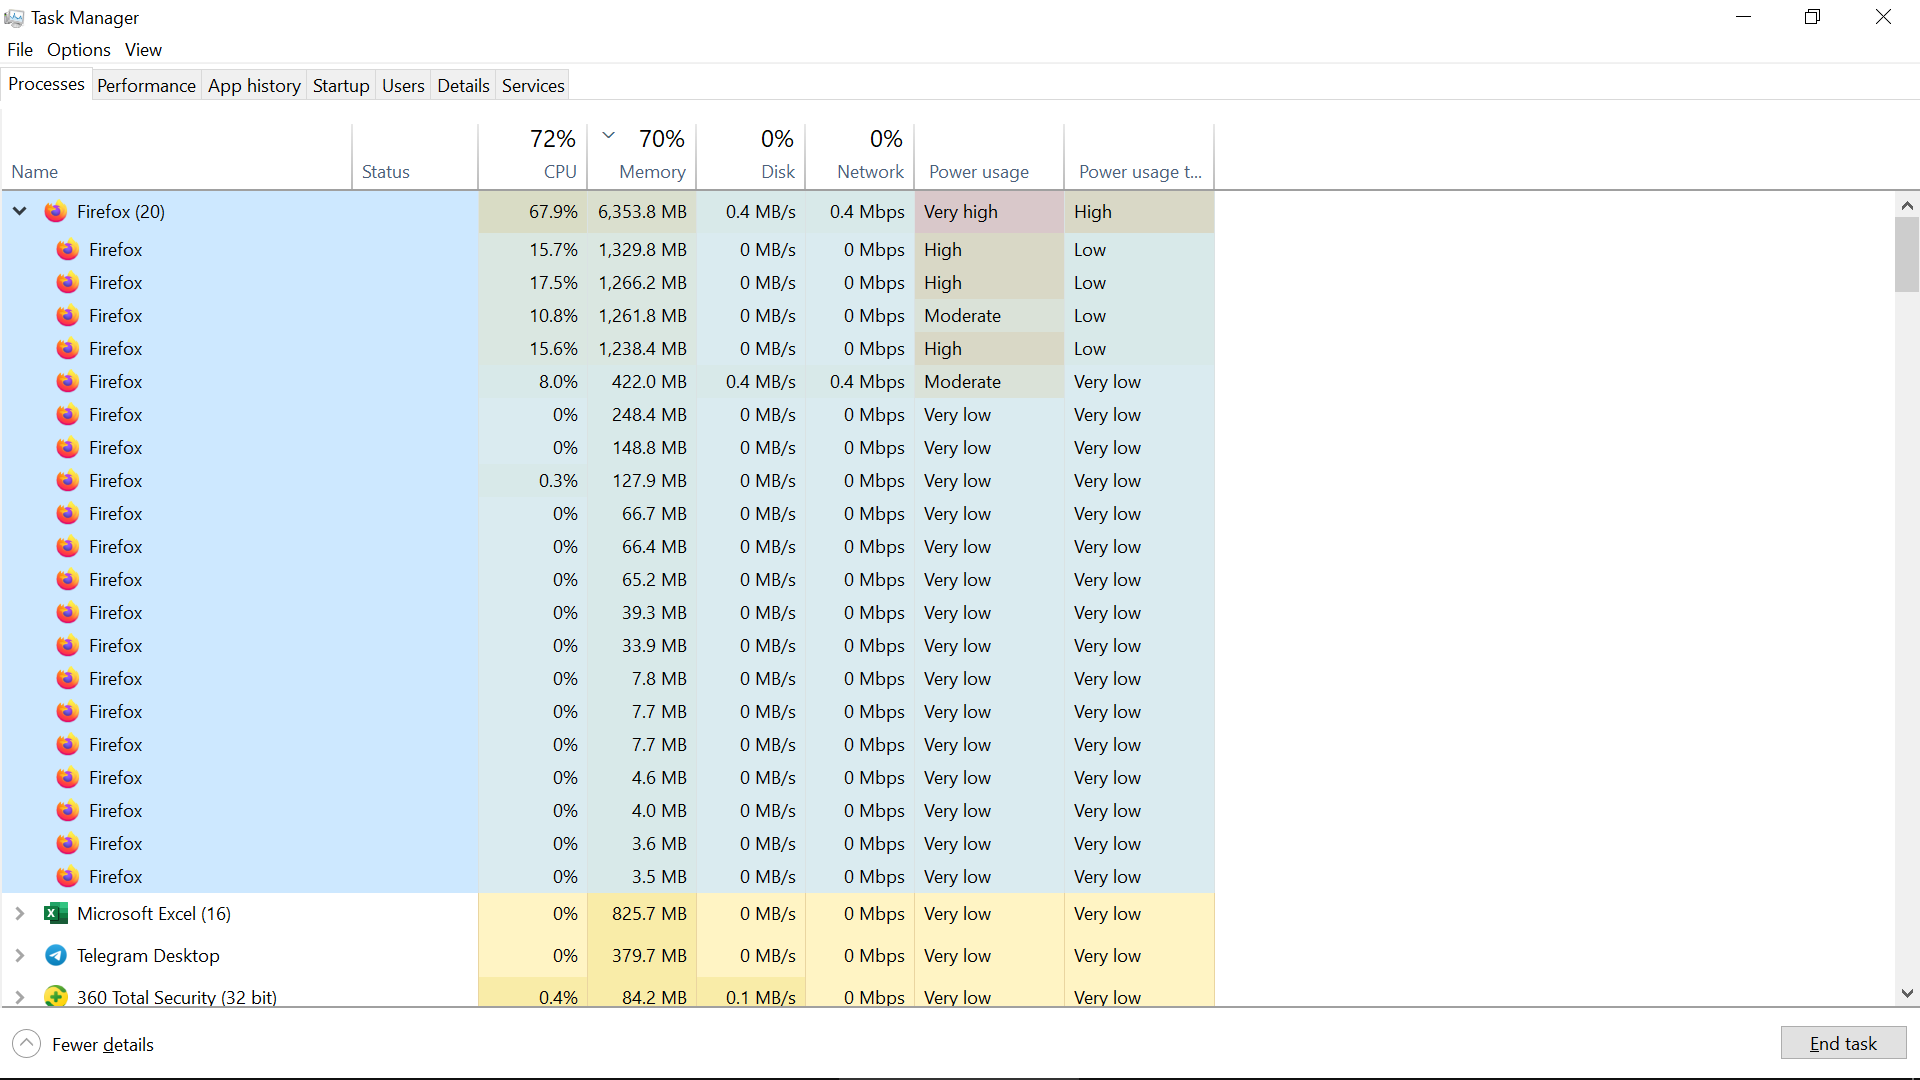Click Firefox icon in the 422.0 MB row

[x=67, y=382]
